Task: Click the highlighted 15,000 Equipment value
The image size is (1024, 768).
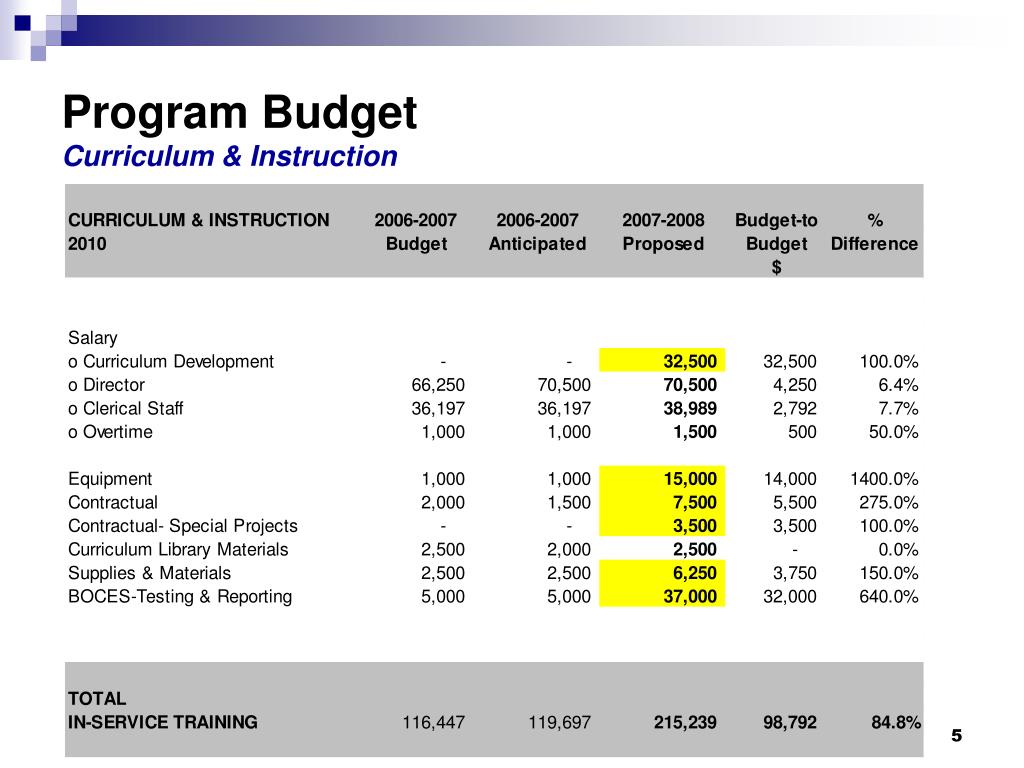Action: pos(690,479)
